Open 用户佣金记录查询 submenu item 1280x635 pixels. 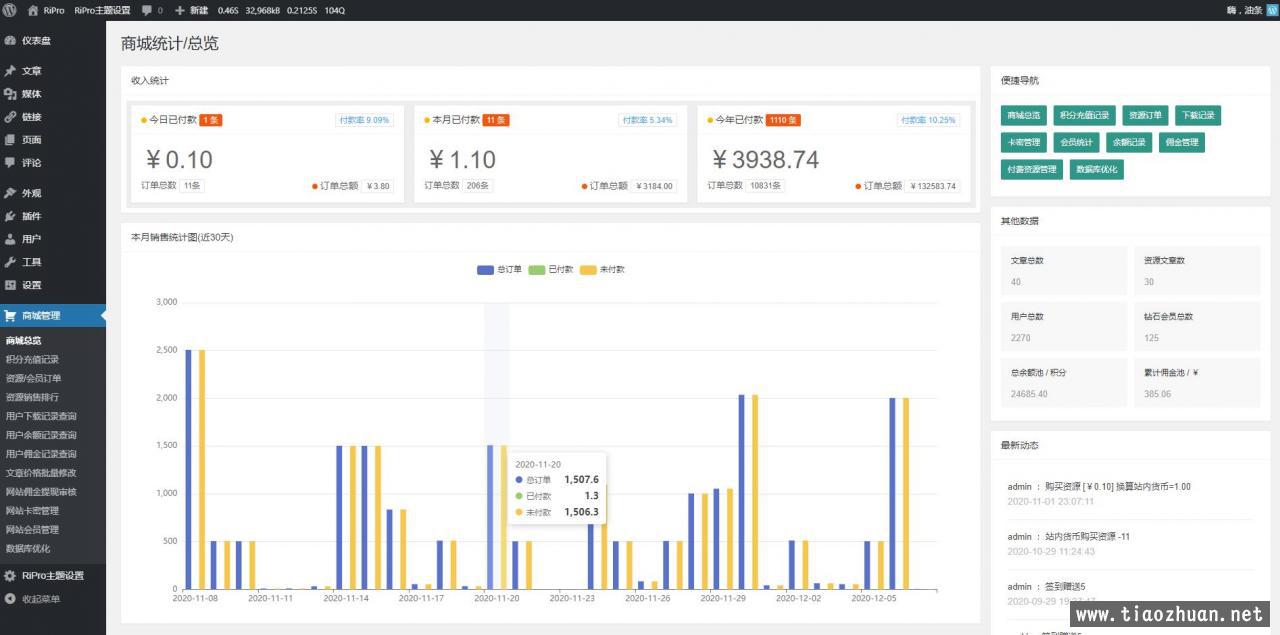click(x=41, y=454)
